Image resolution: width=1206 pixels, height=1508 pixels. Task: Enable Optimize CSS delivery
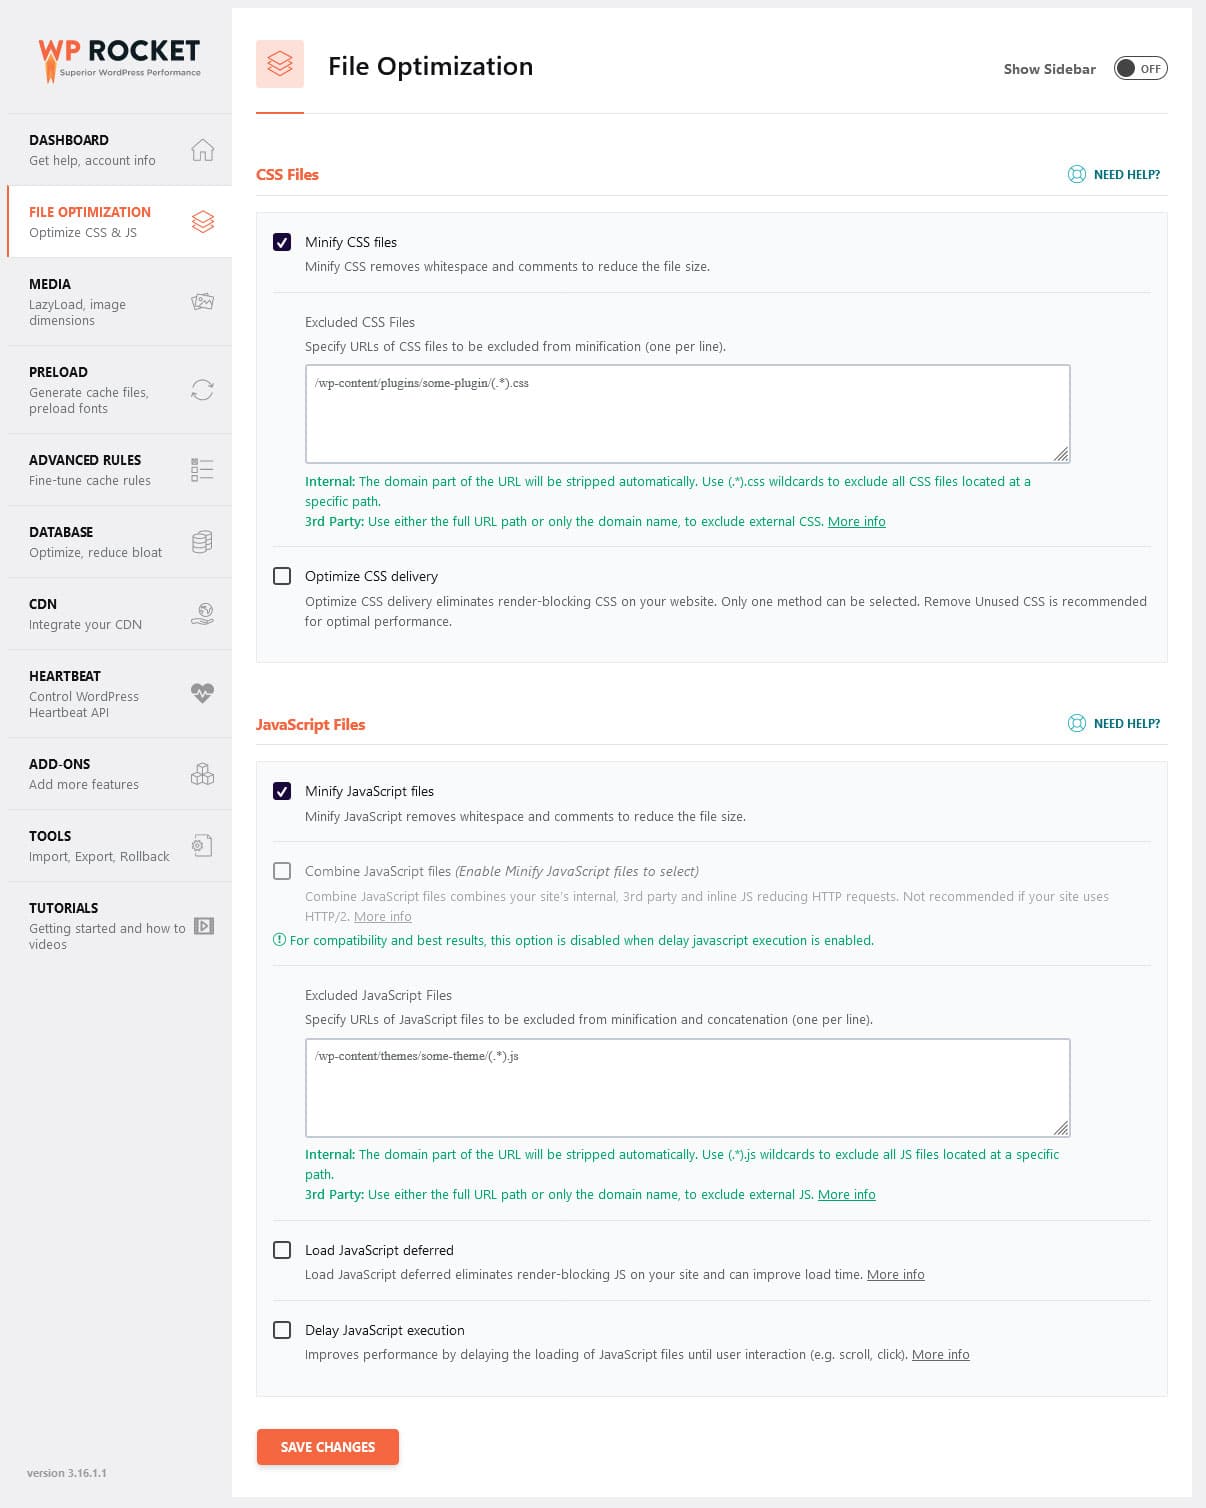coord(282,576)
